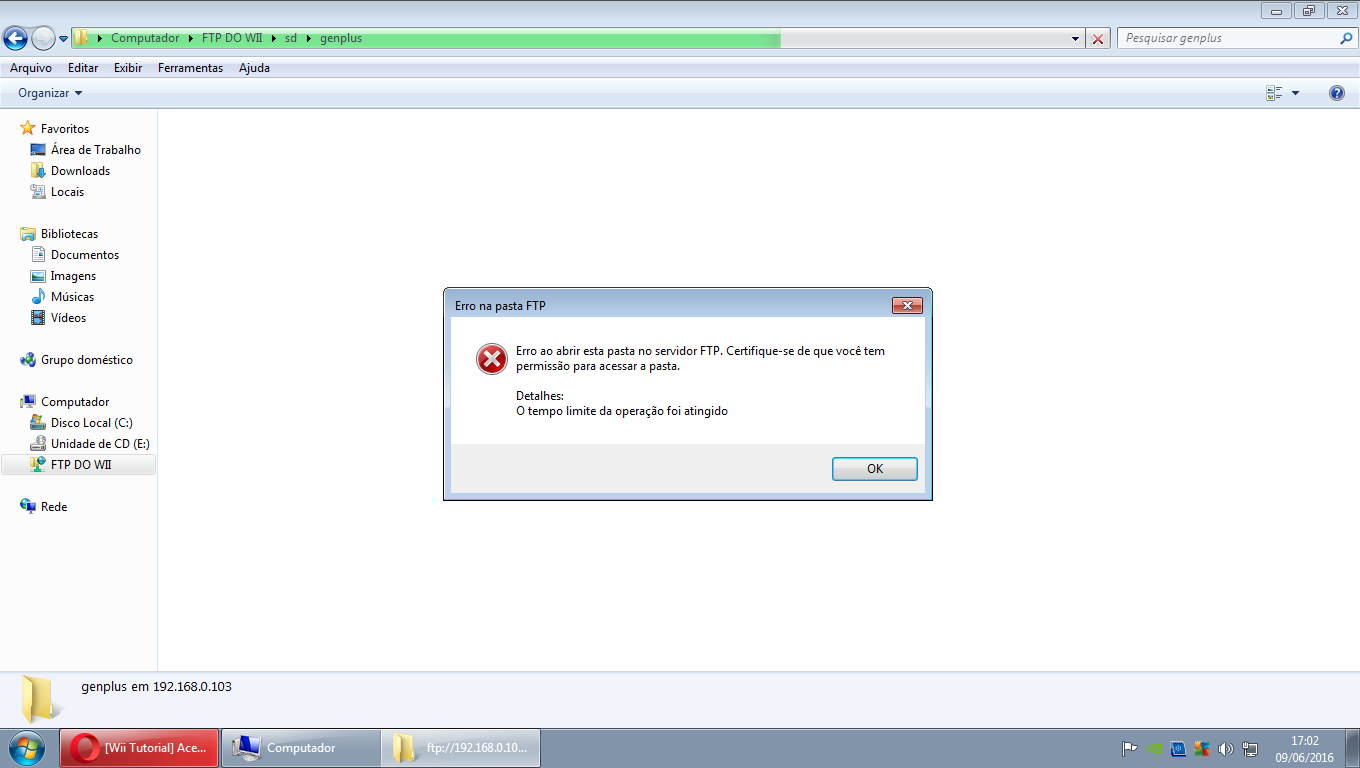Open the Downloads favorite folder
Screen dimensions: 1360x768
(80, 171)
